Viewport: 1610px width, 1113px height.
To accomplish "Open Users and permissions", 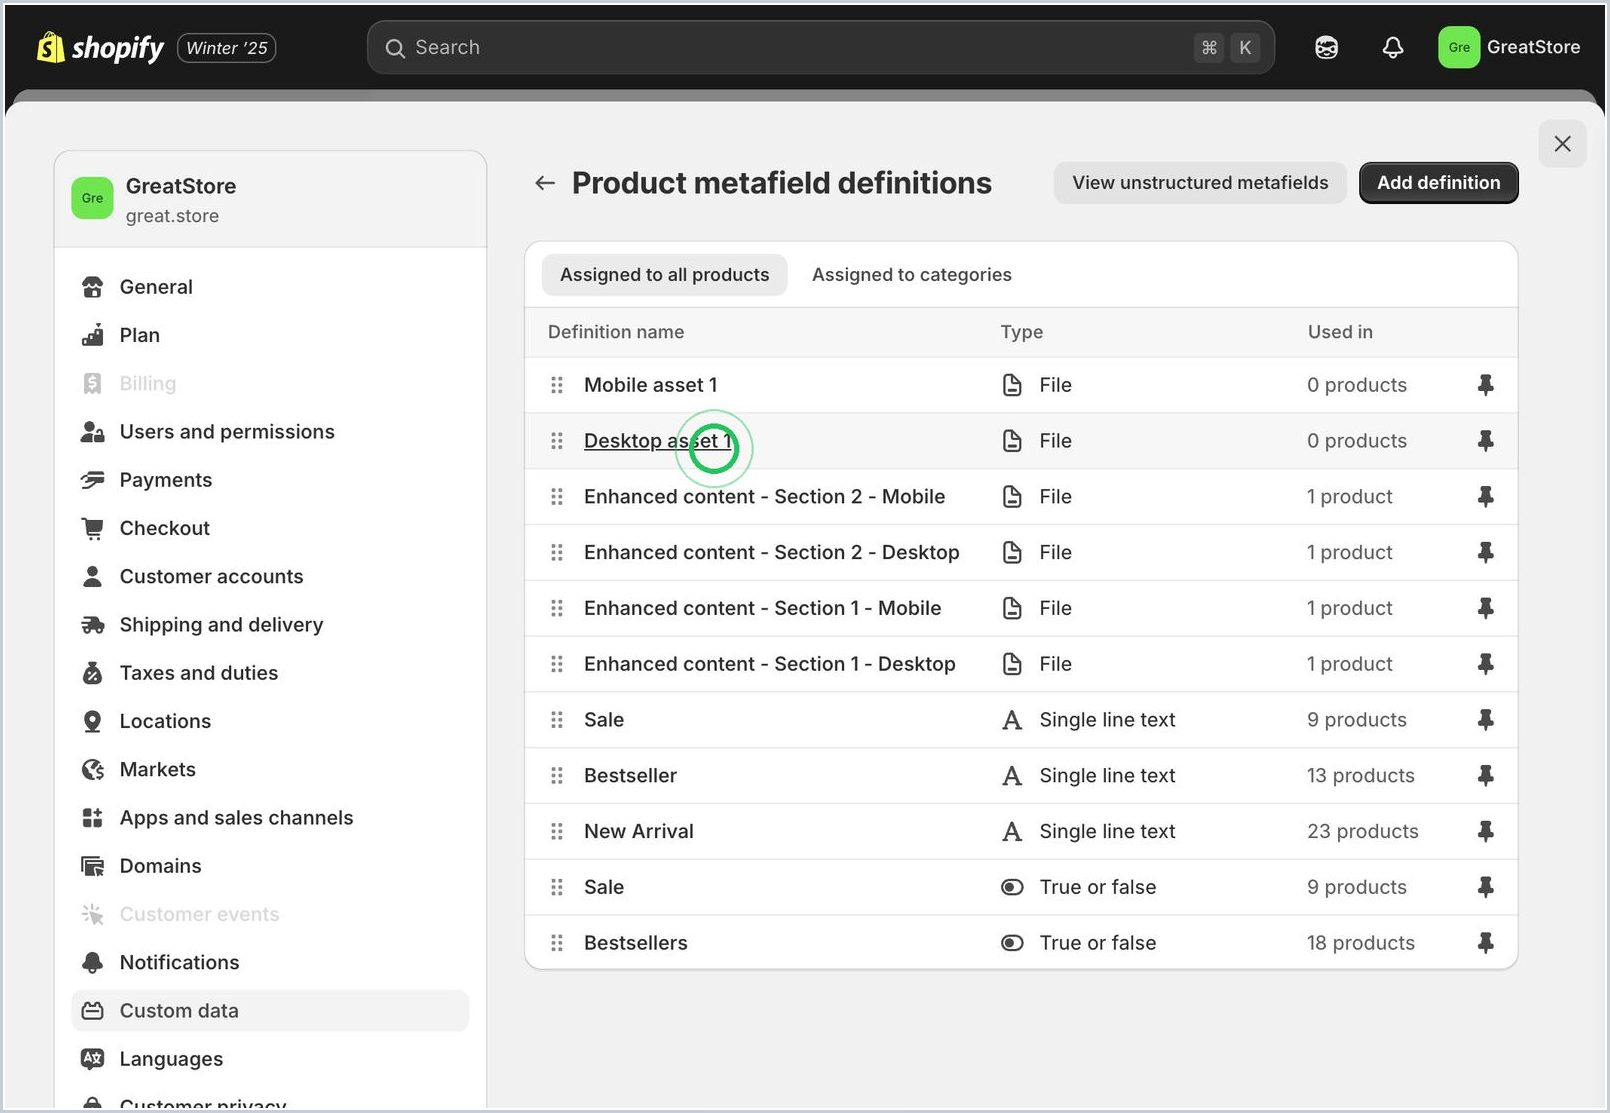I will coord(270,432).
